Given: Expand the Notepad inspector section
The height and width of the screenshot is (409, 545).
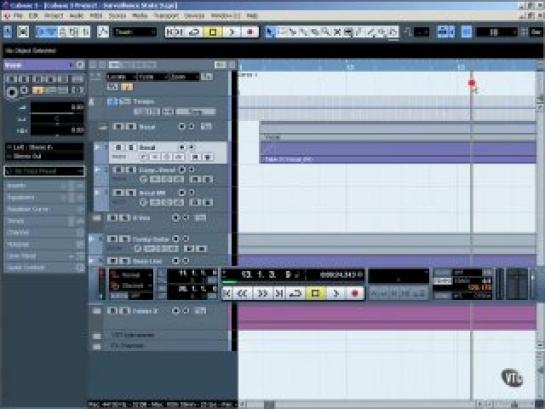Looking at the screenshot, I should (x=44, y=244).
